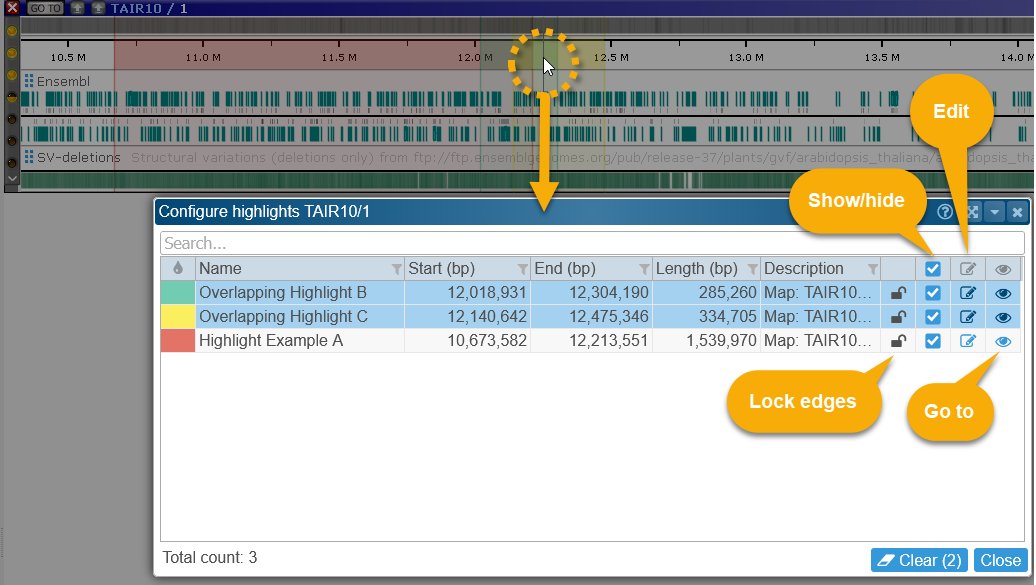Open the Start (bp) column filter
This screenshot has height=585, width=1036.
point(522,269)
